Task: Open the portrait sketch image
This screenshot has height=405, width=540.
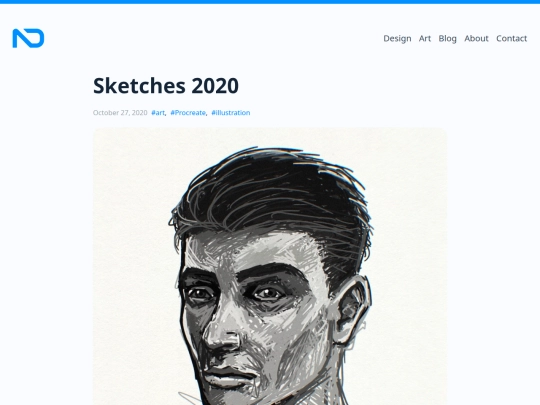Action: (x=270, y=266)
